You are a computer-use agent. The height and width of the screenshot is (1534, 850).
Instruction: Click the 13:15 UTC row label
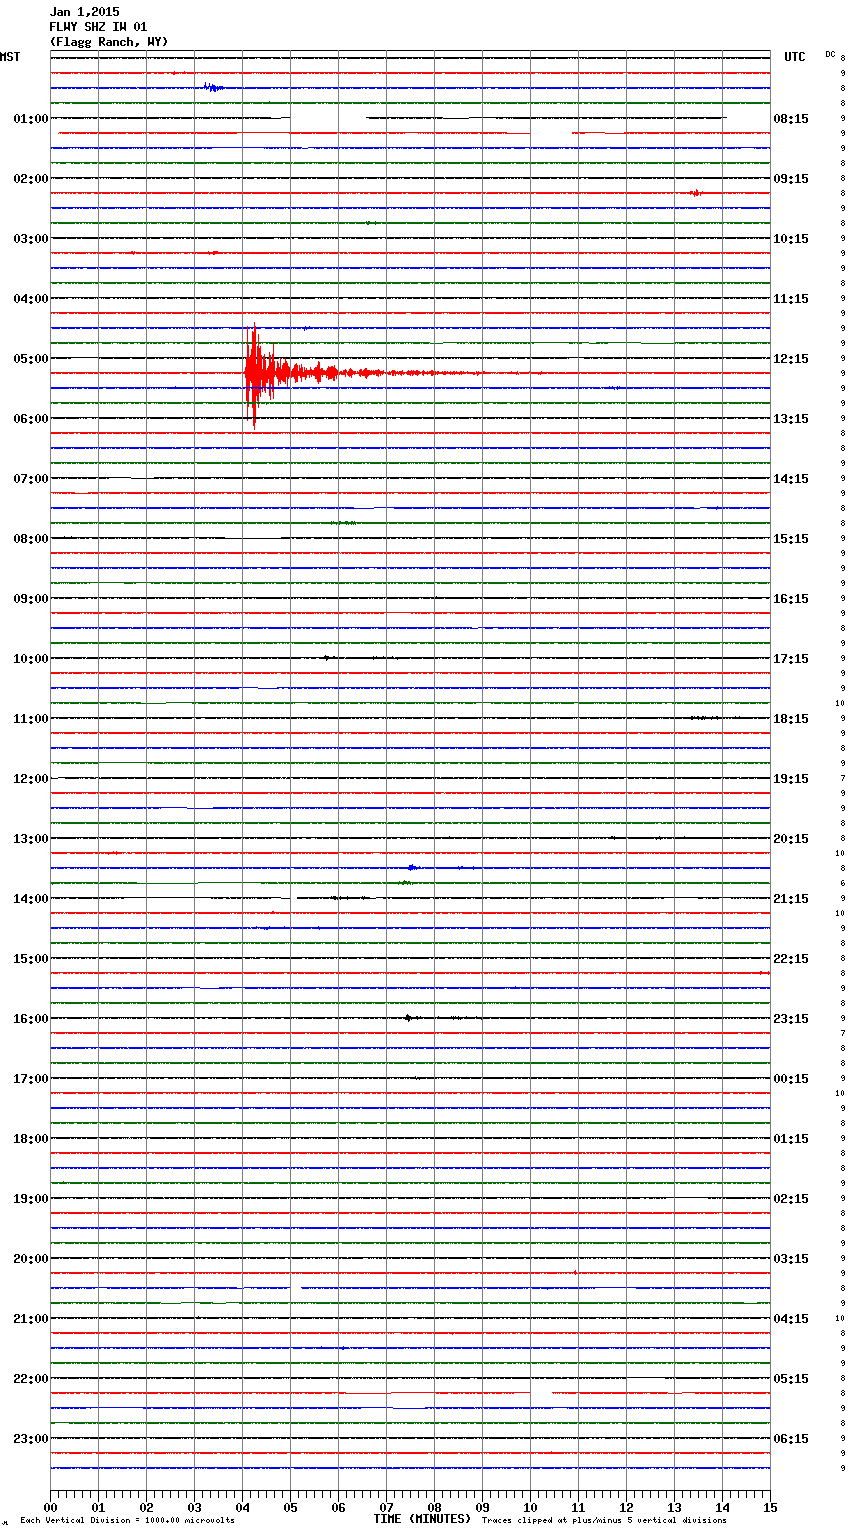(791, 419)
